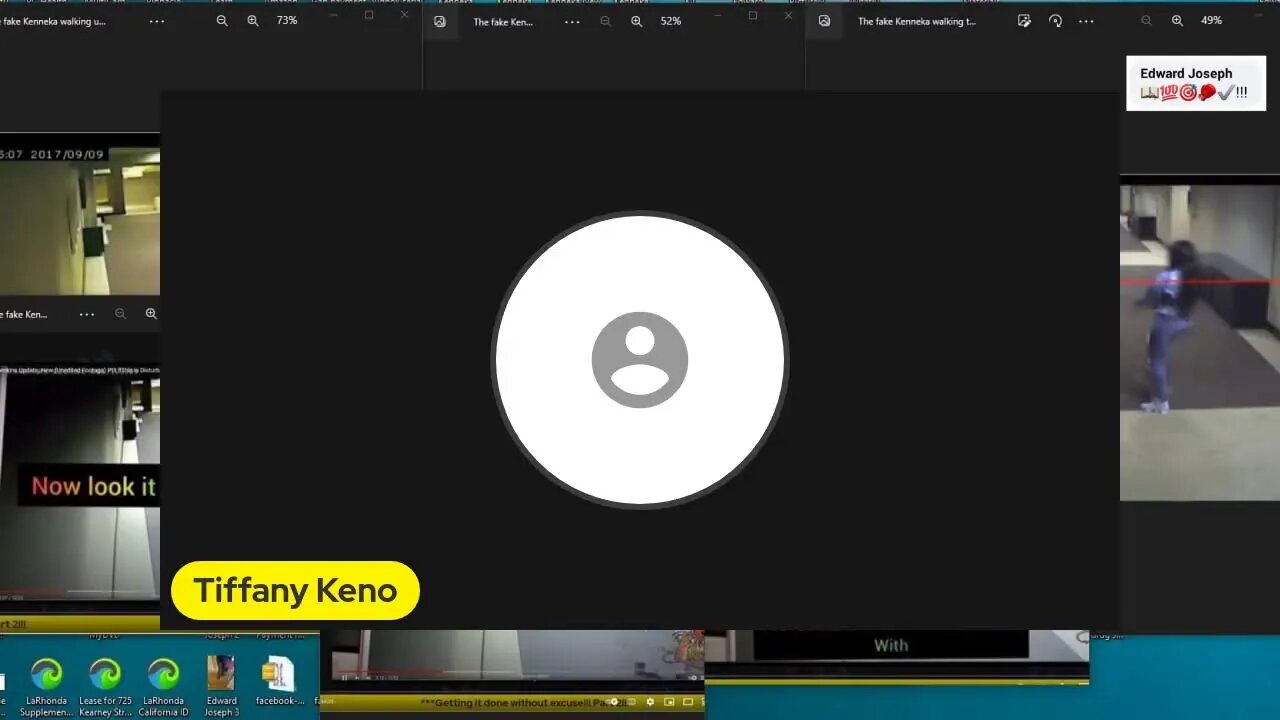Screen dimensions: 1280x720
Task: Click the 'Now look it' video frame
Action: pos(80,486)
